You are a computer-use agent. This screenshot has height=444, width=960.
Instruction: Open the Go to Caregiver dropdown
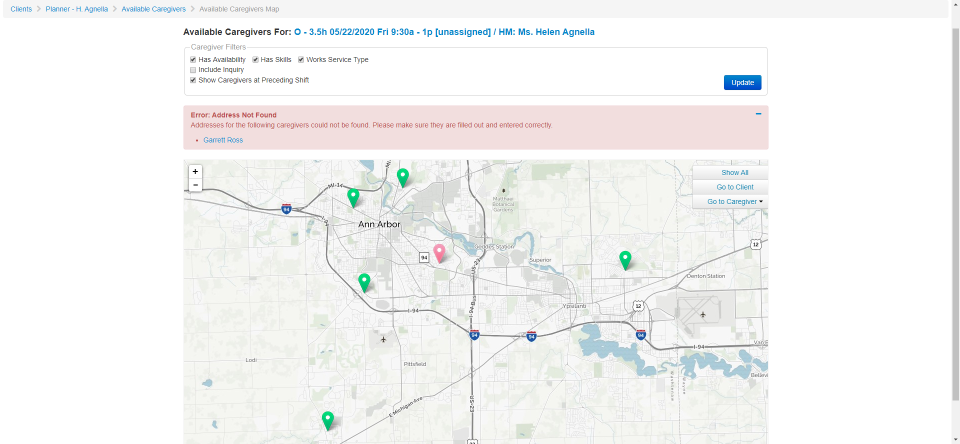(x=735, y=201)
